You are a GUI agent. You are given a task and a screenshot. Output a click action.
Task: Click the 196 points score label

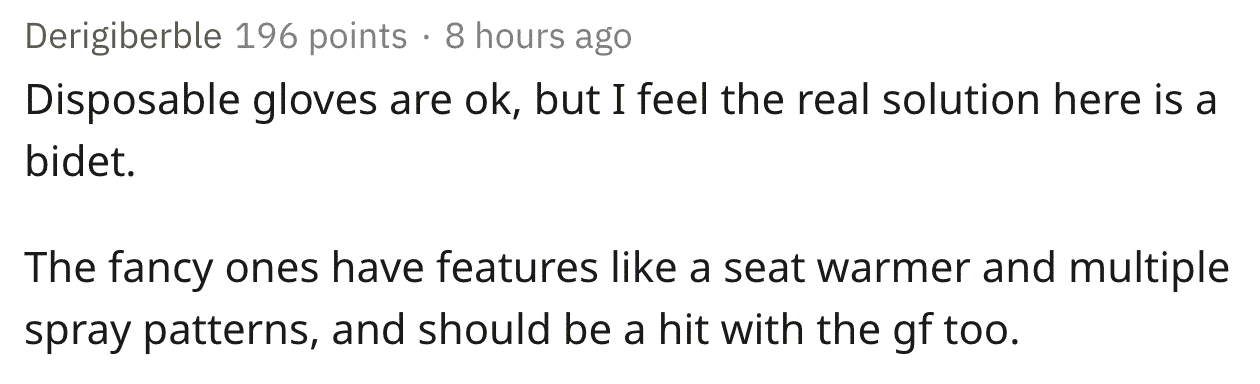(x=321, y=37)
